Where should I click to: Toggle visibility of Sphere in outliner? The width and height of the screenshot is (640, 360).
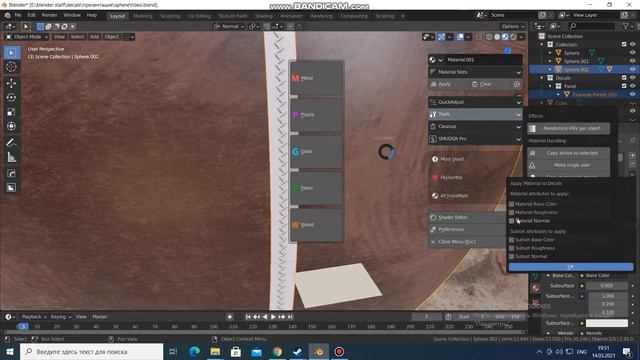coord(632,53)
